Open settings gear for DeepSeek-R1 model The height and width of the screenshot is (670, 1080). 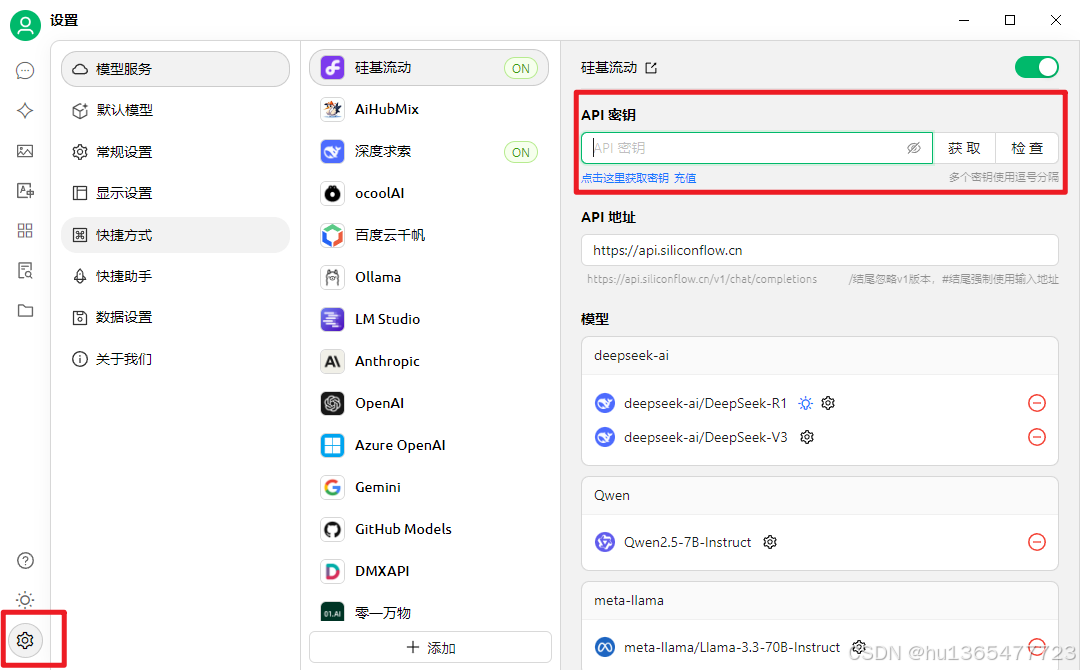(x=828, y=403)
